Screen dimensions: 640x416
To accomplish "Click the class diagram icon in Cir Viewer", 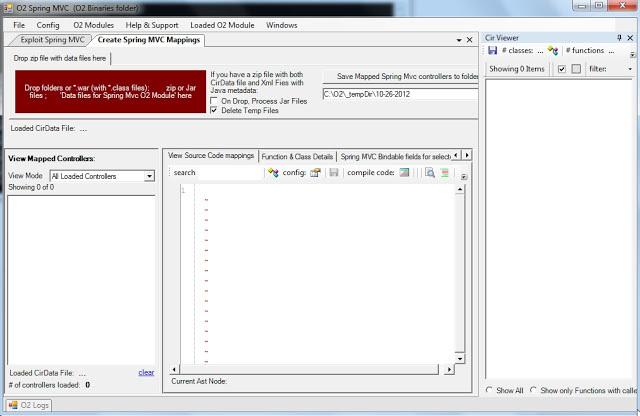I will (x=552, y=49).
